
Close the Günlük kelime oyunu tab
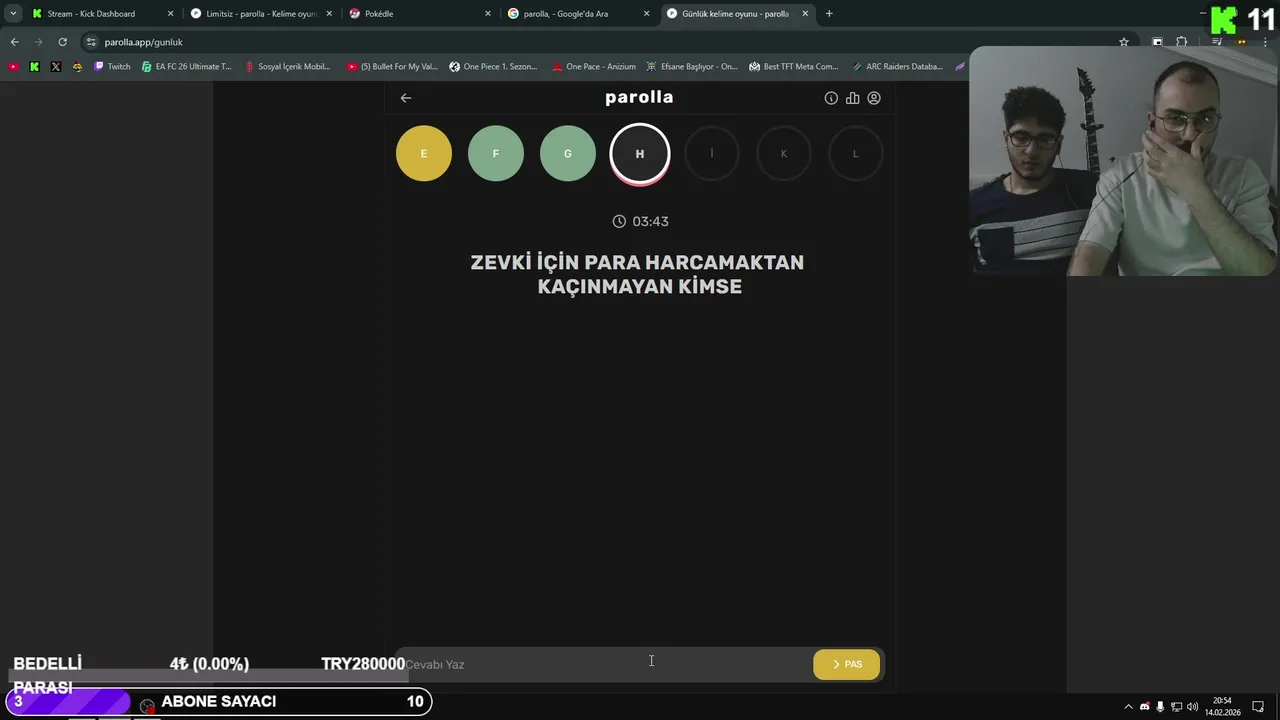coord(805,14)
